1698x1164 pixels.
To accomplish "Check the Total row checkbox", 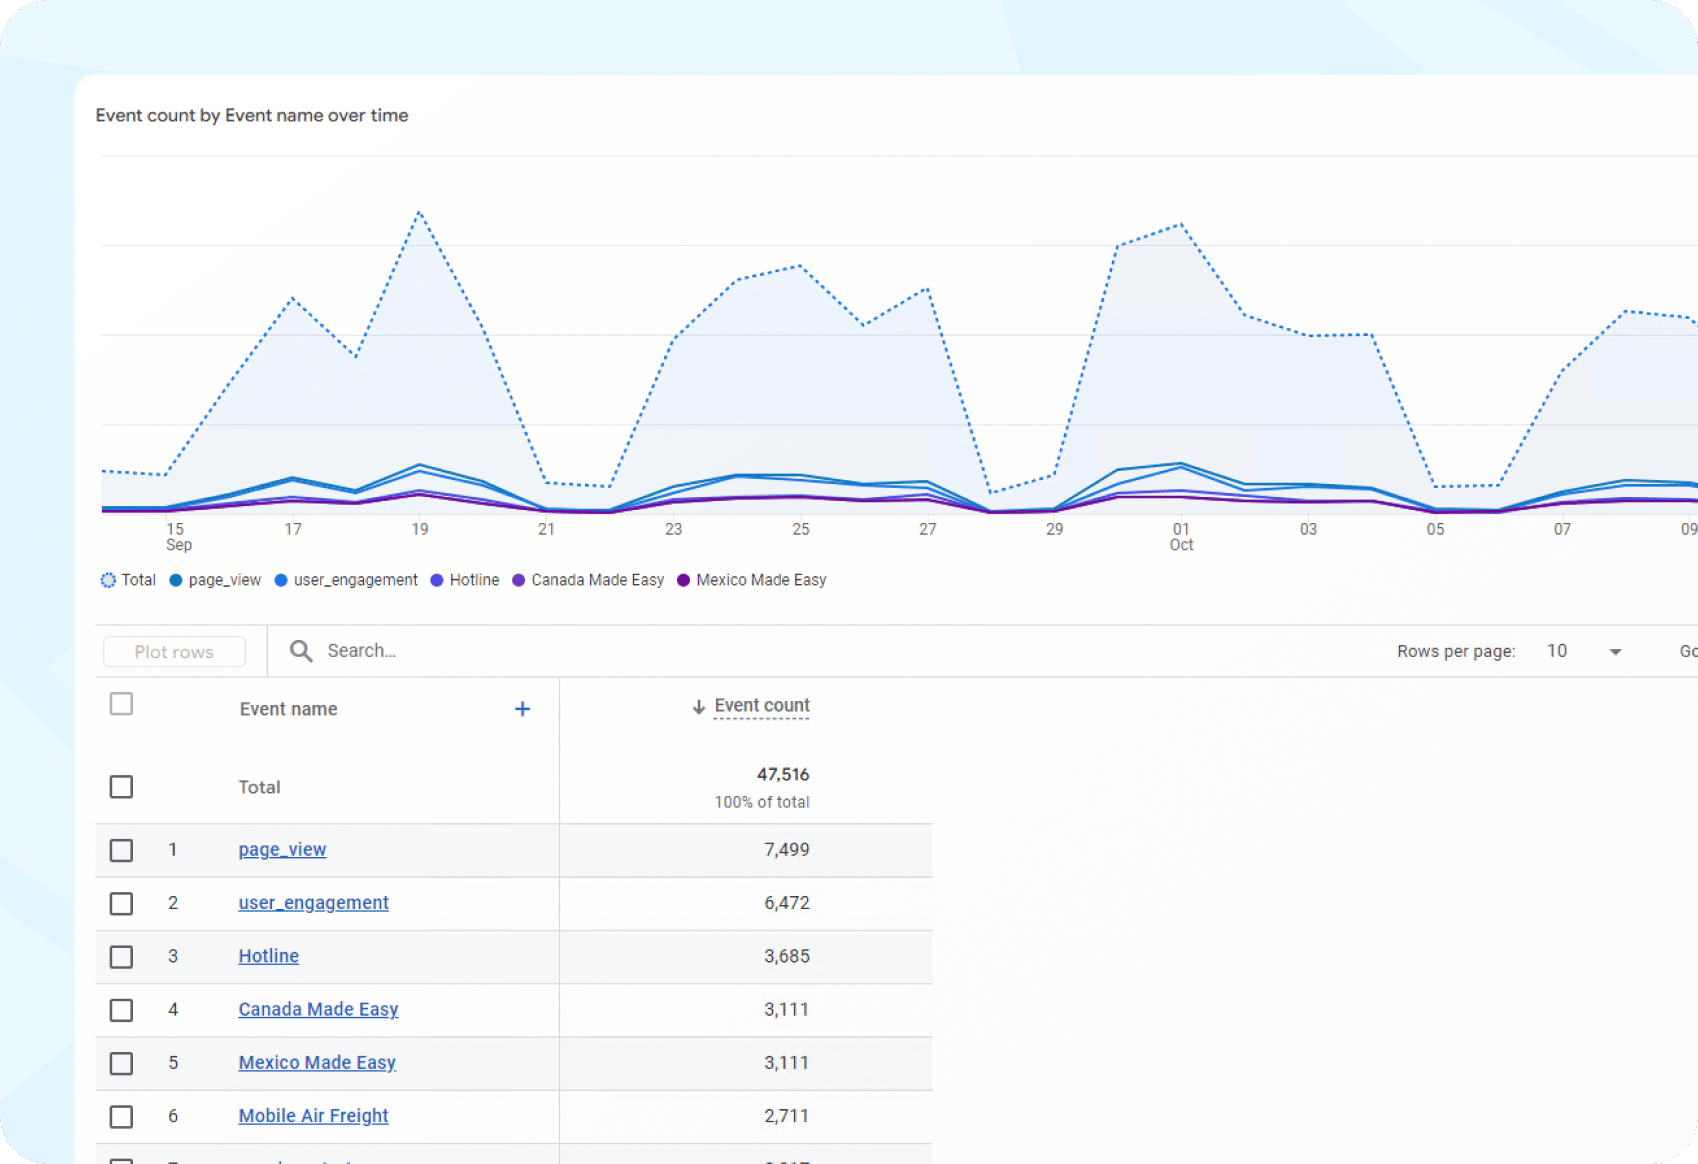I will (x=121, y=787).
